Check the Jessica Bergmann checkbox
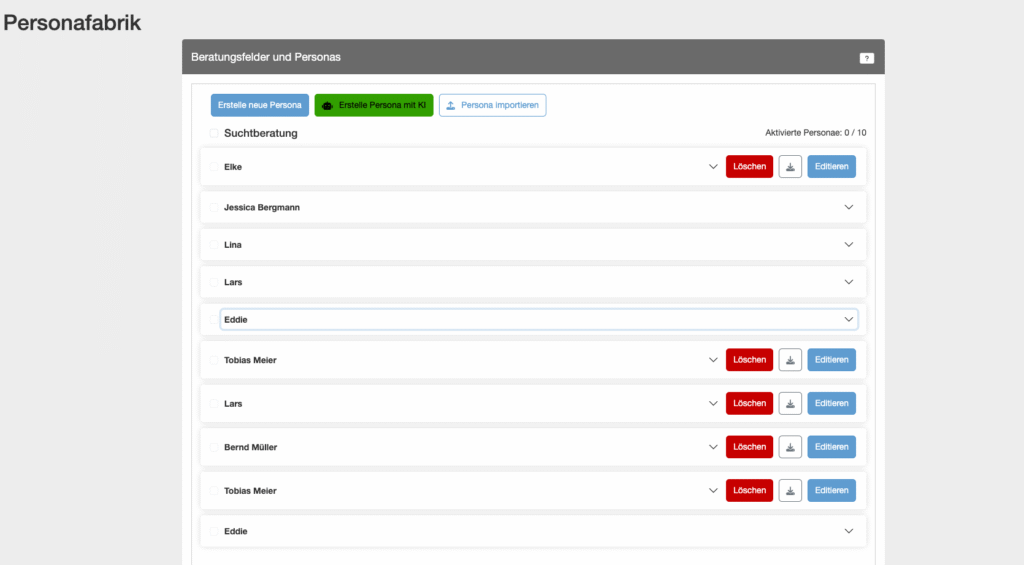 pos(214,207)
